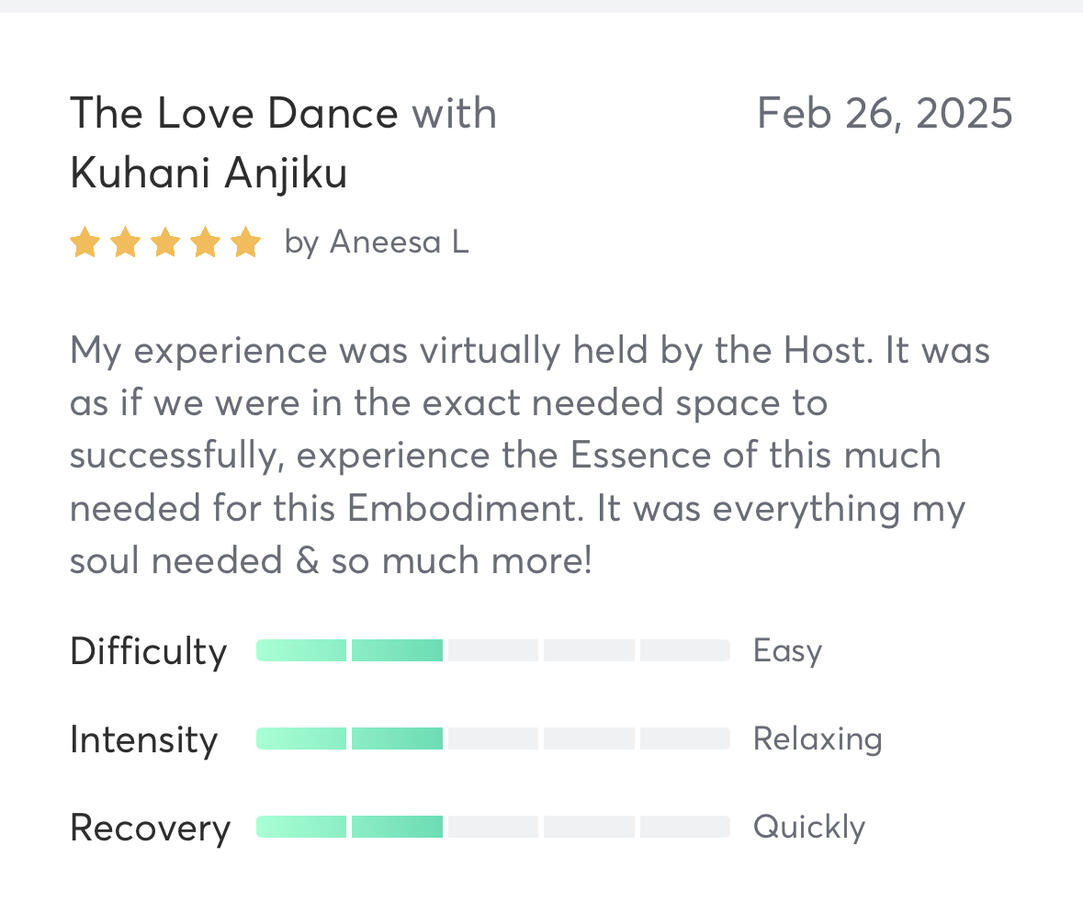Screen dimensions: 1083x902
Task: Click the Intensity label
Action: (x=143, y=740)
